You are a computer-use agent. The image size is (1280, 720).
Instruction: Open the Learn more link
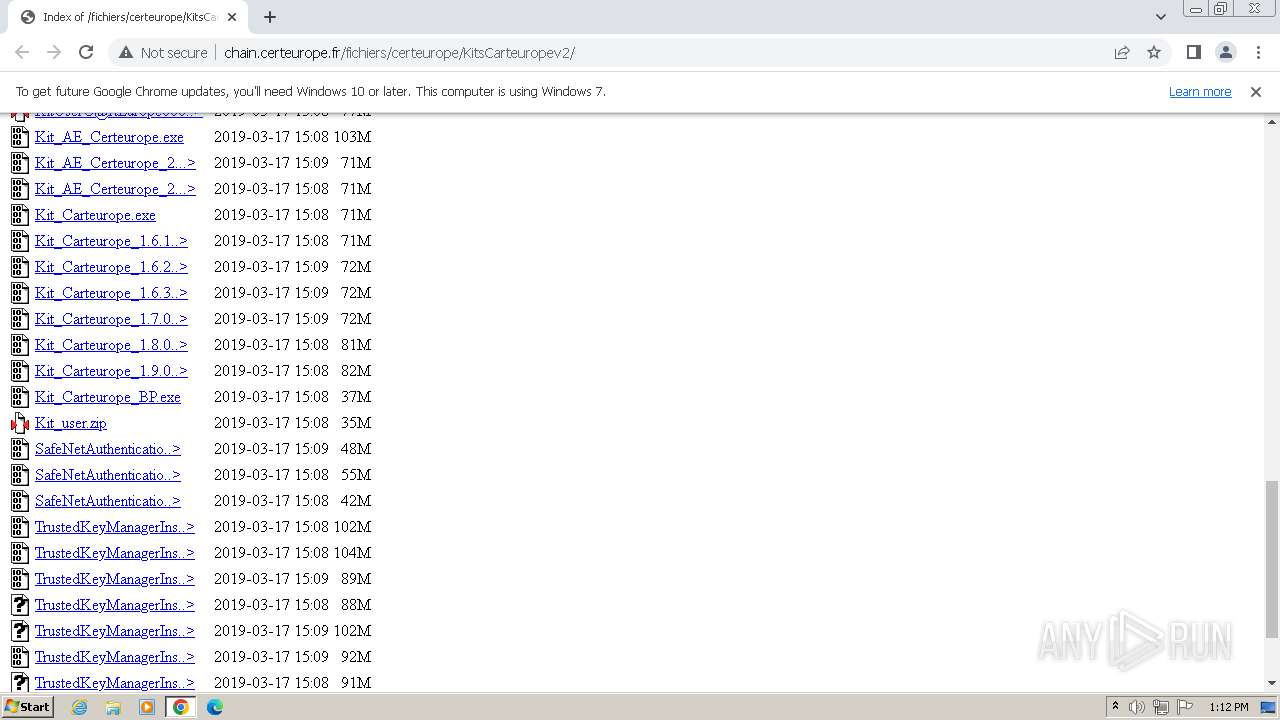click(x=1200, y=91)
